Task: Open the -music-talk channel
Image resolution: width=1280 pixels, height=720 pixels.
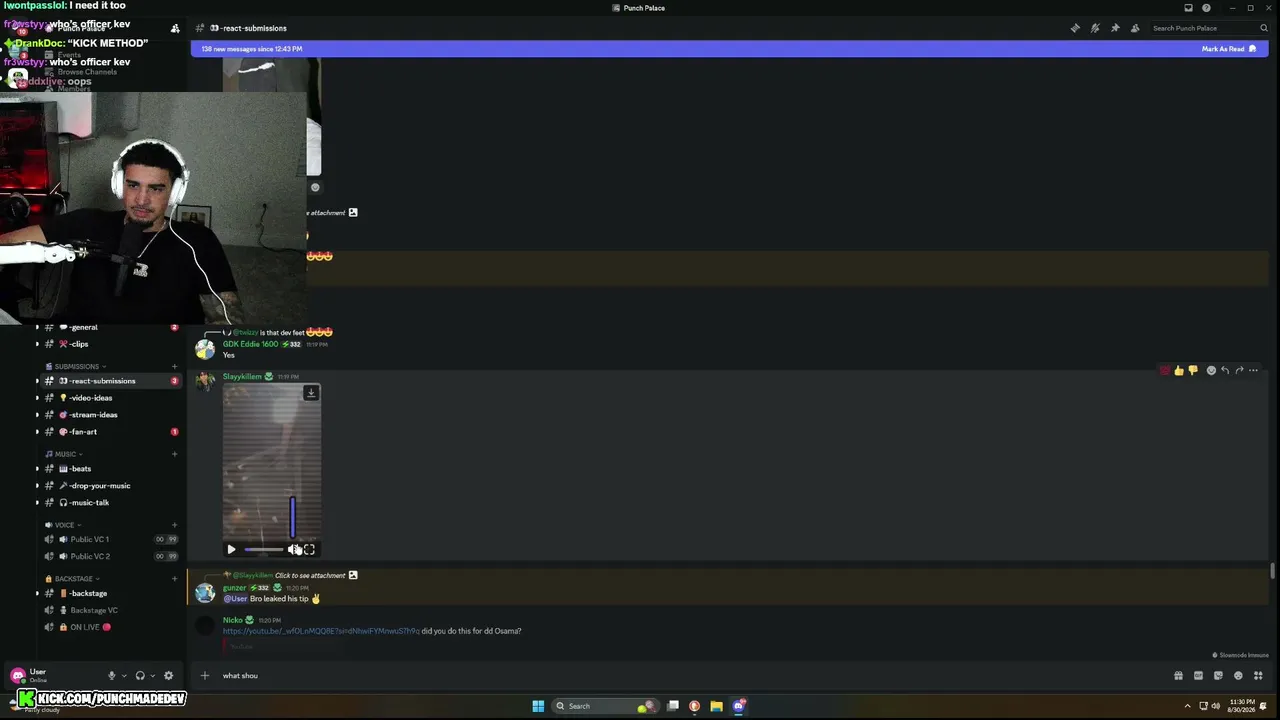Action: [x=110, y=503]
